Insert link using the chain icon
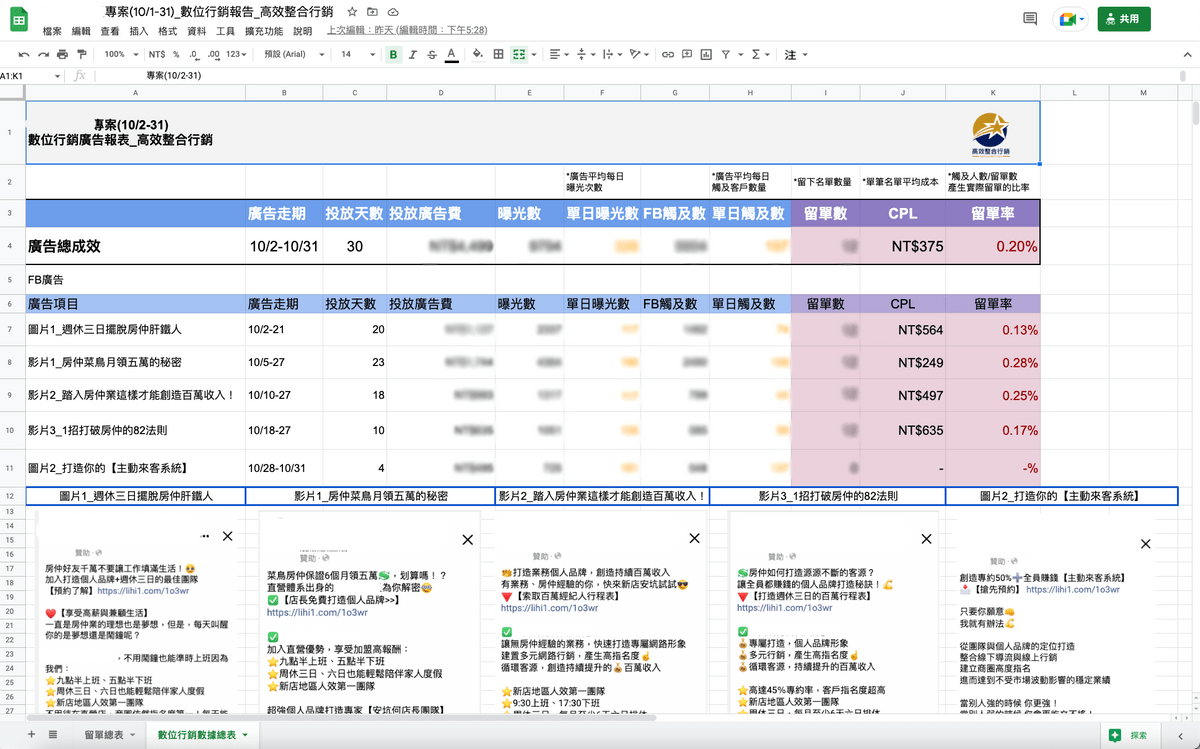The image size is (1200, 749). coord(669,54)
